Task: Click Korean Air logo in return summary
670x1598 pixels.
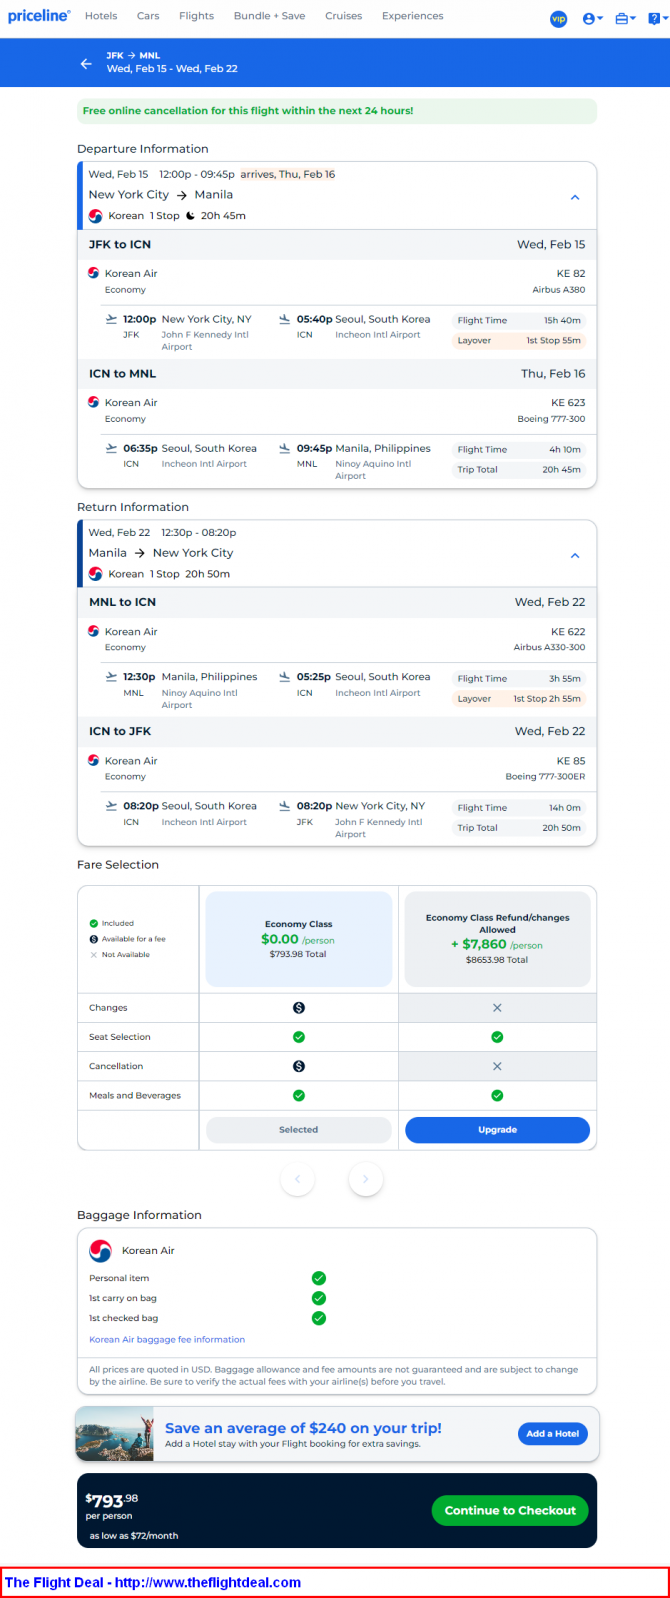Action: tap(96, 574)
